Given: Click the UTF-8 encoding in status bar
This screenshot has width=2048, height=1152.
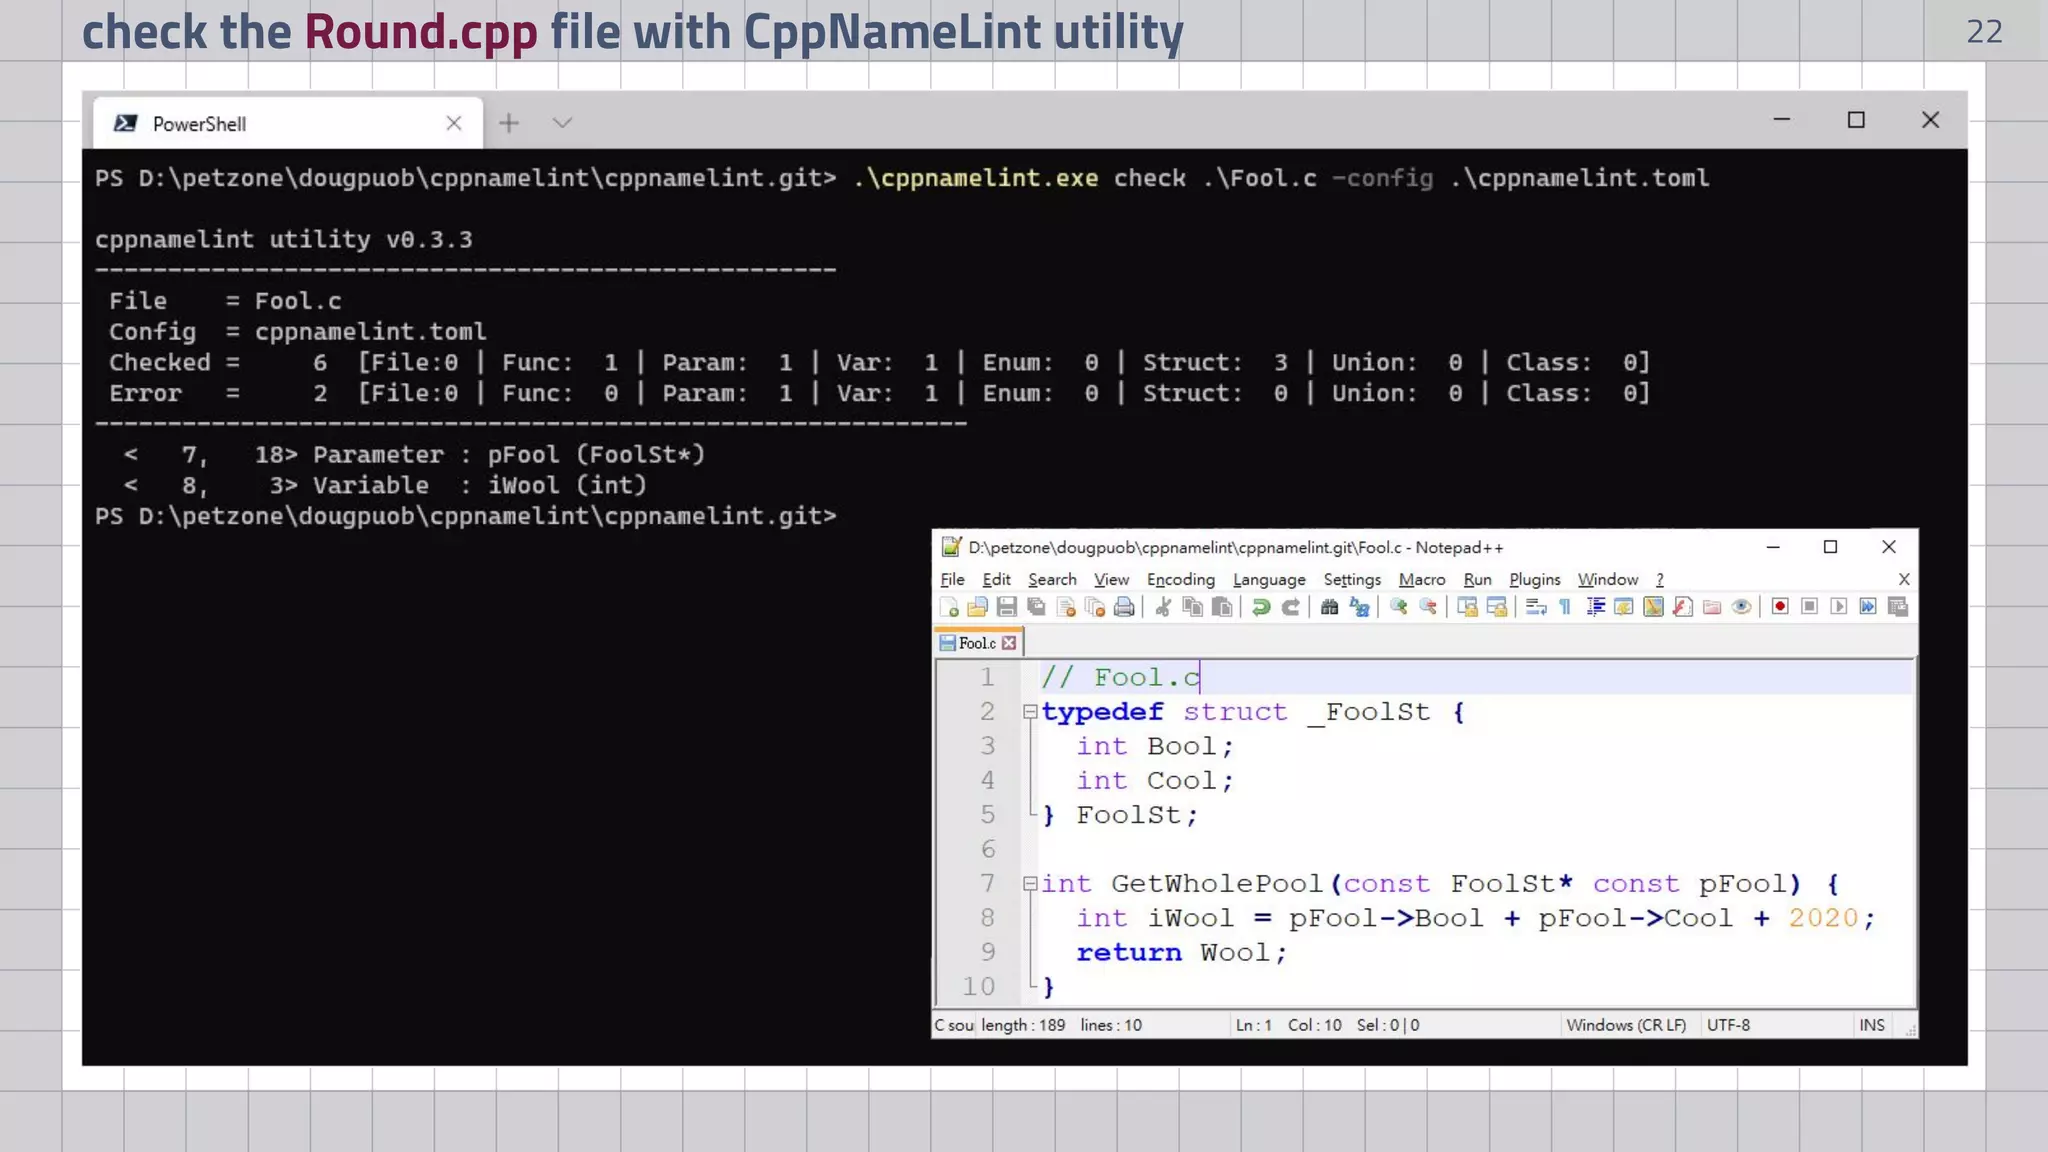Looking at the screenshot, I should click(1728, 1026).
